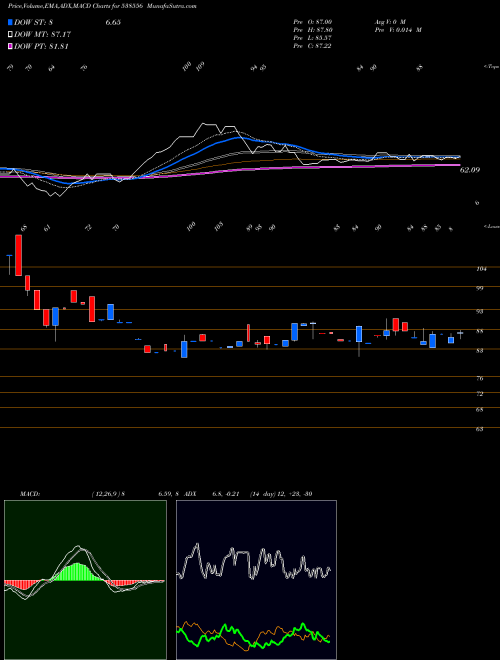500x660 pixels.
Task: Click the 93 price level label
Action: 479,311
